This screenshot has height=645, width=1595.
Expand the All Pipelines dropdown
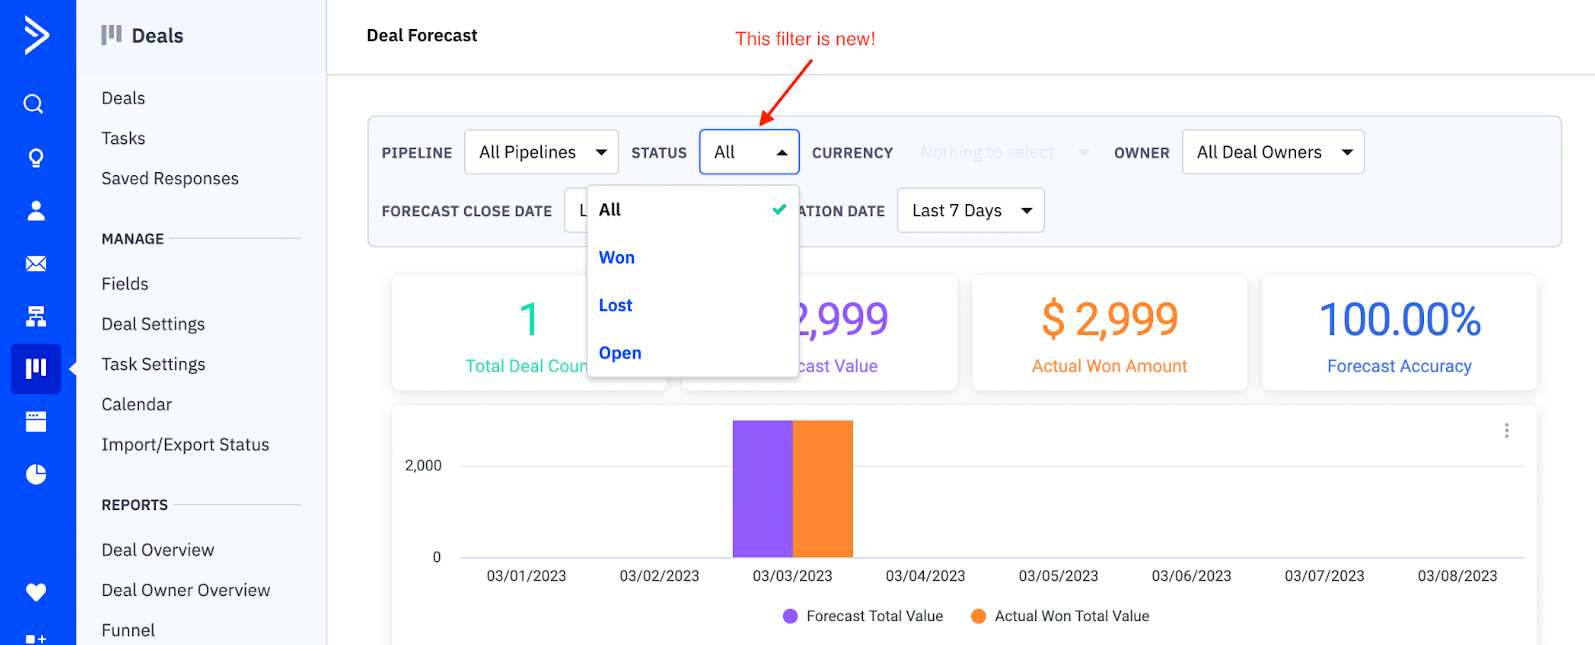[542, 153]
